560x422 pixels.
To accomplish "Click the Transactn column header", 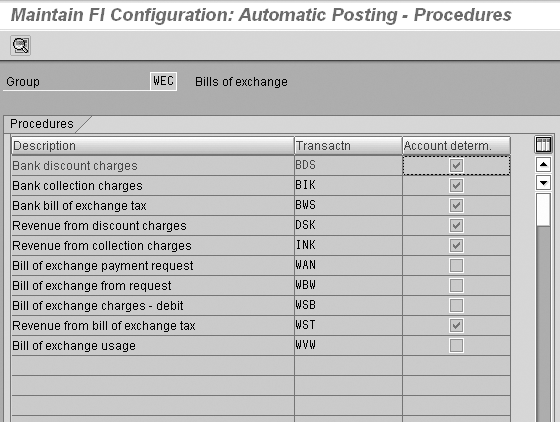I will click(x=348, y=146).
